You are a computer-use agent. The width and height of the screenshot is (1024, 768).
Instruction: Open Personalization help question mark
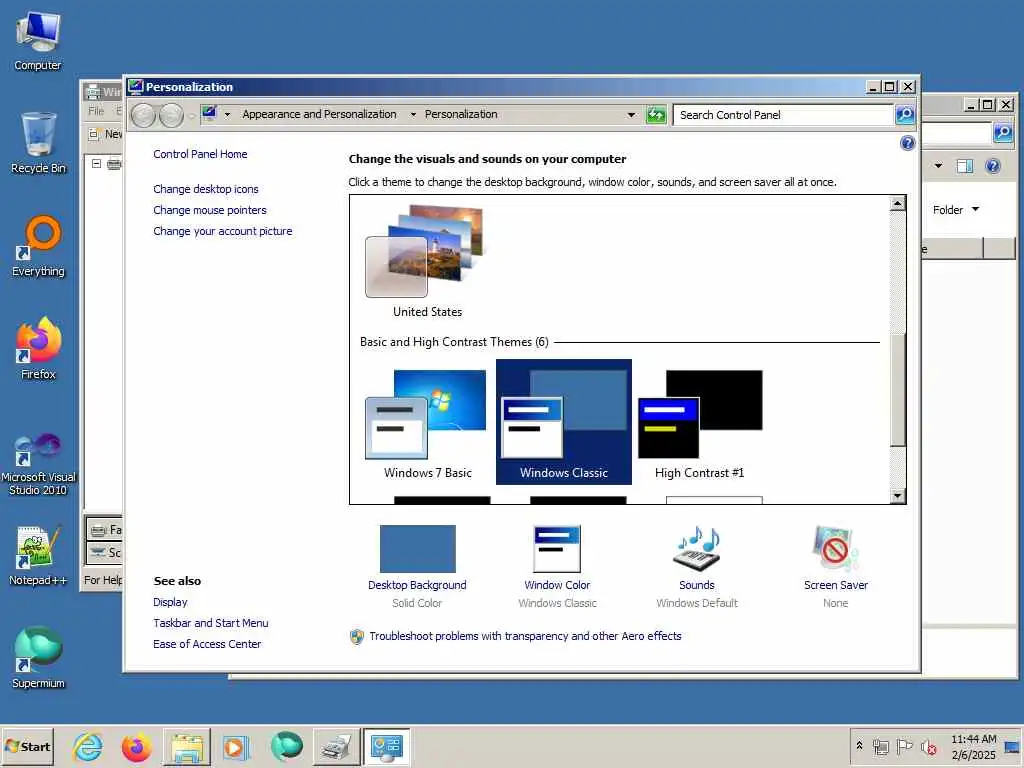click(x=907, y=143)
